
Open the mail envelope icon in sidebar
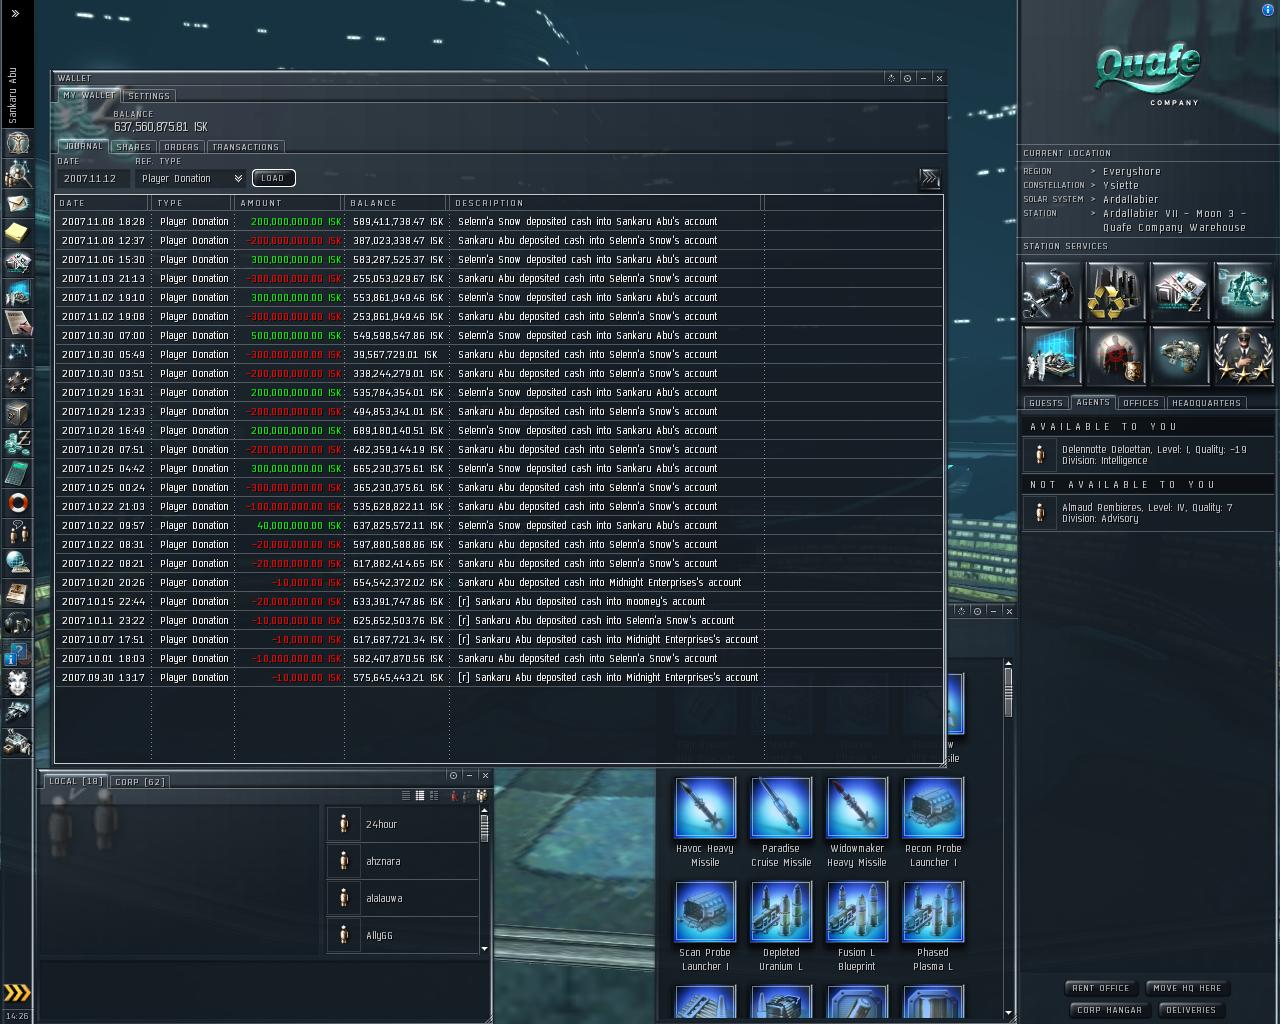17,203
